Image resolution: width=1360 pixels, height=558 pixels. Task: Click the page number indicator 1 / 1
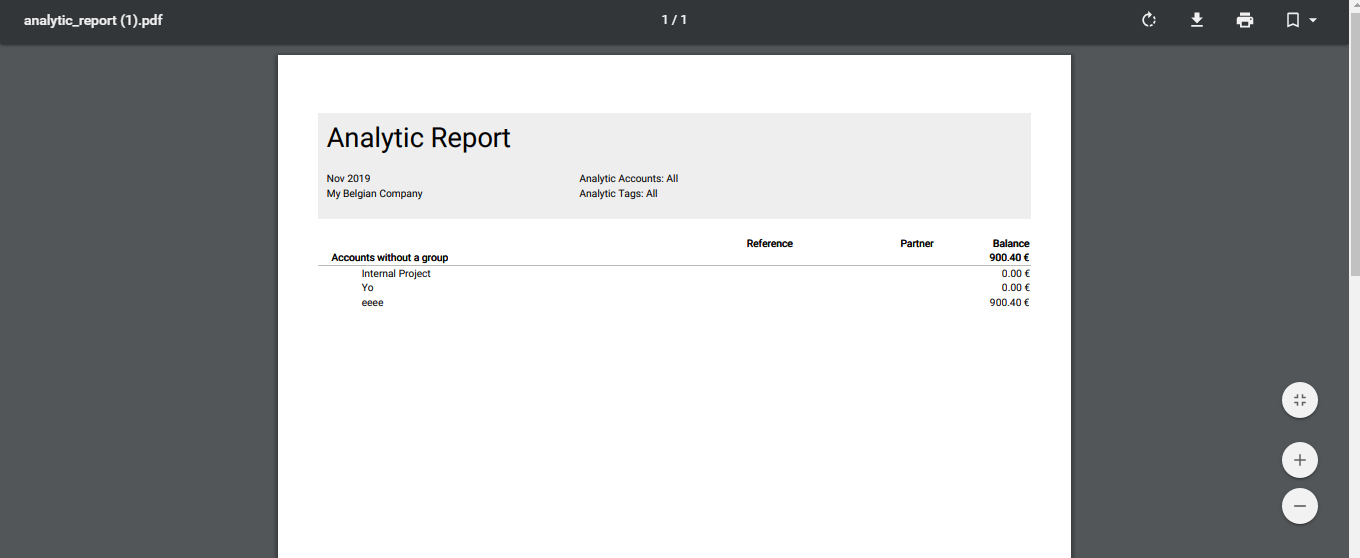click(x=674, y=20)
